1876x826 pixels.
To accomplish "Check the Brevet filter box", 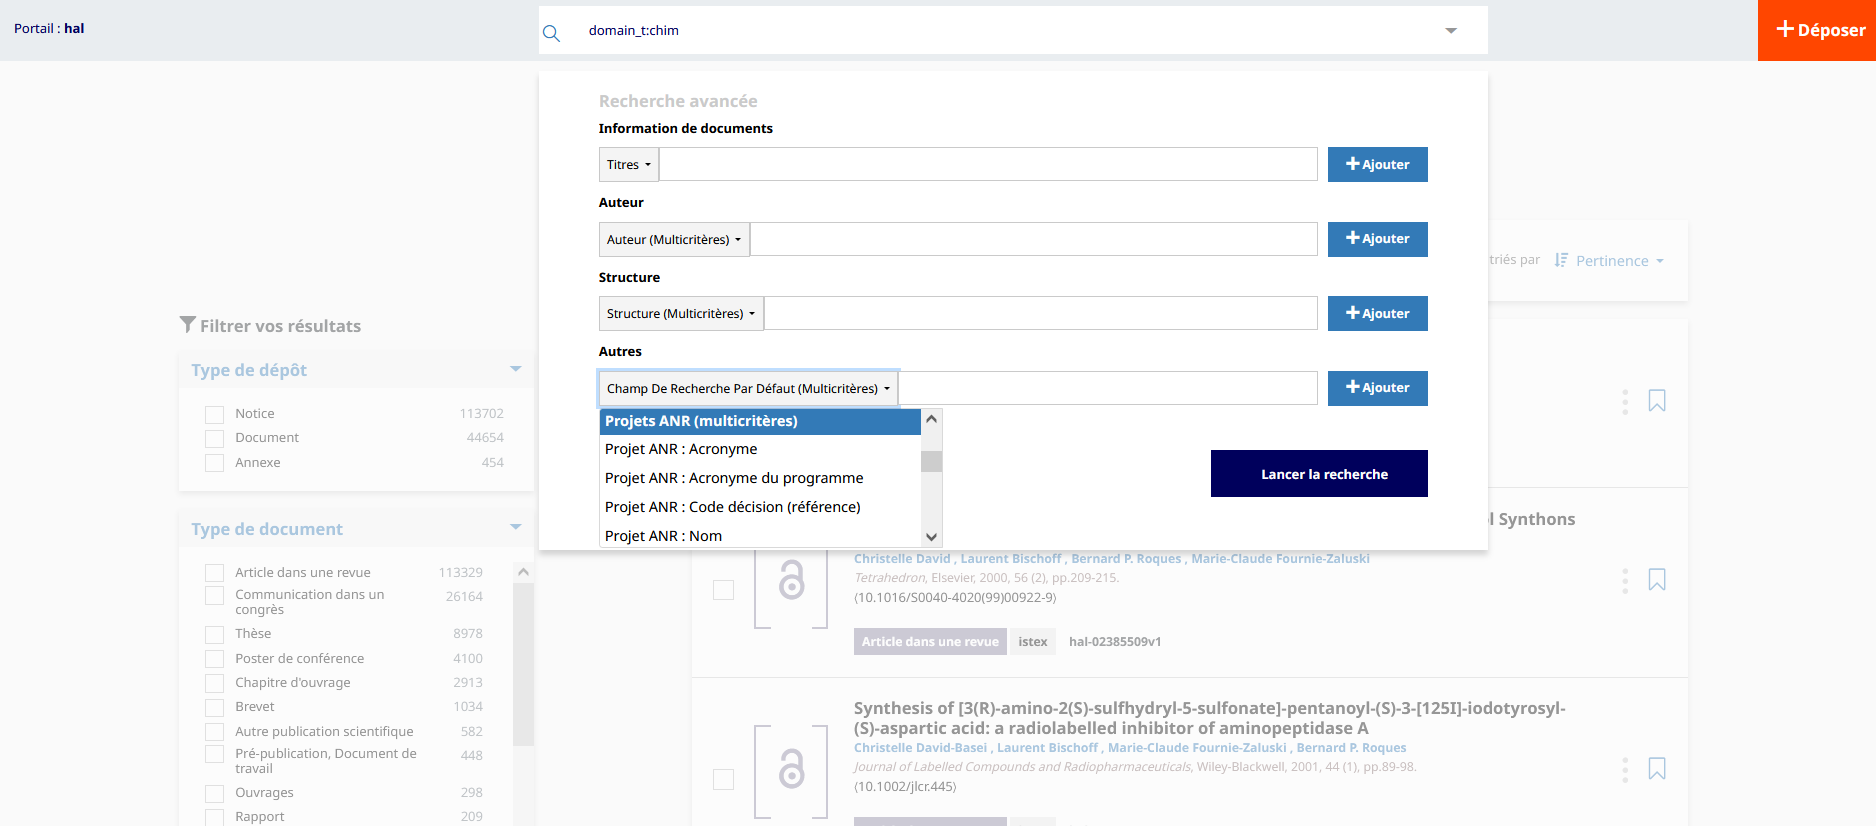I will coord(214,707).
